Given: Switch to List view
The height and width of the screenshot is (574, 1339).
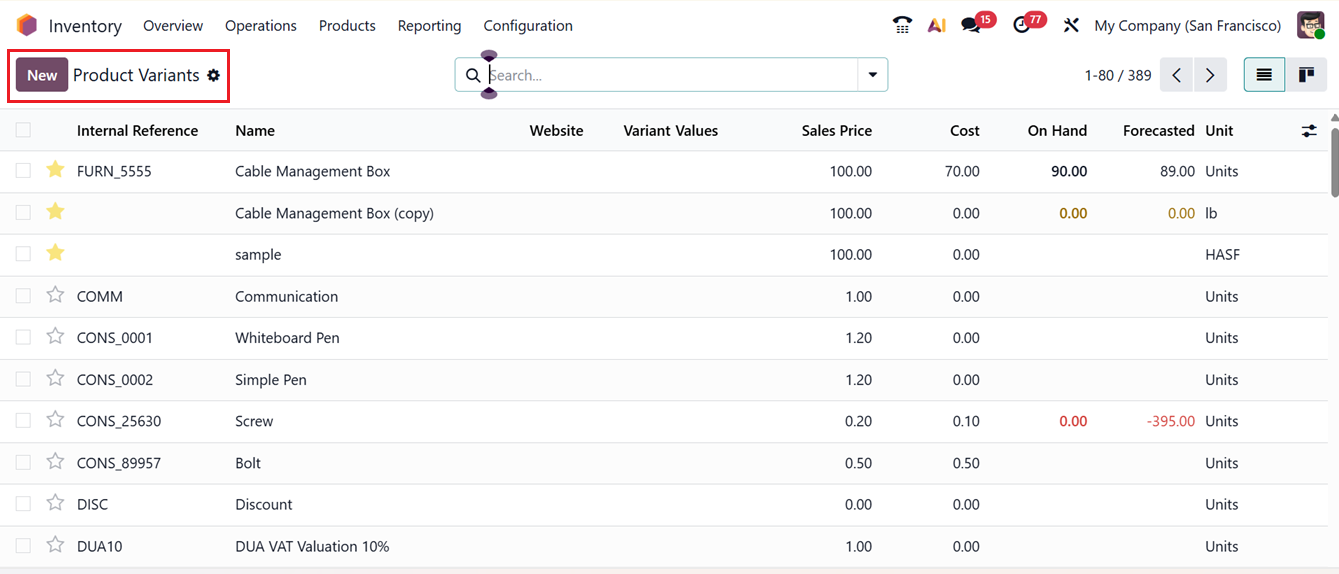Looking at the screenshot, I should pos(1264,75).
